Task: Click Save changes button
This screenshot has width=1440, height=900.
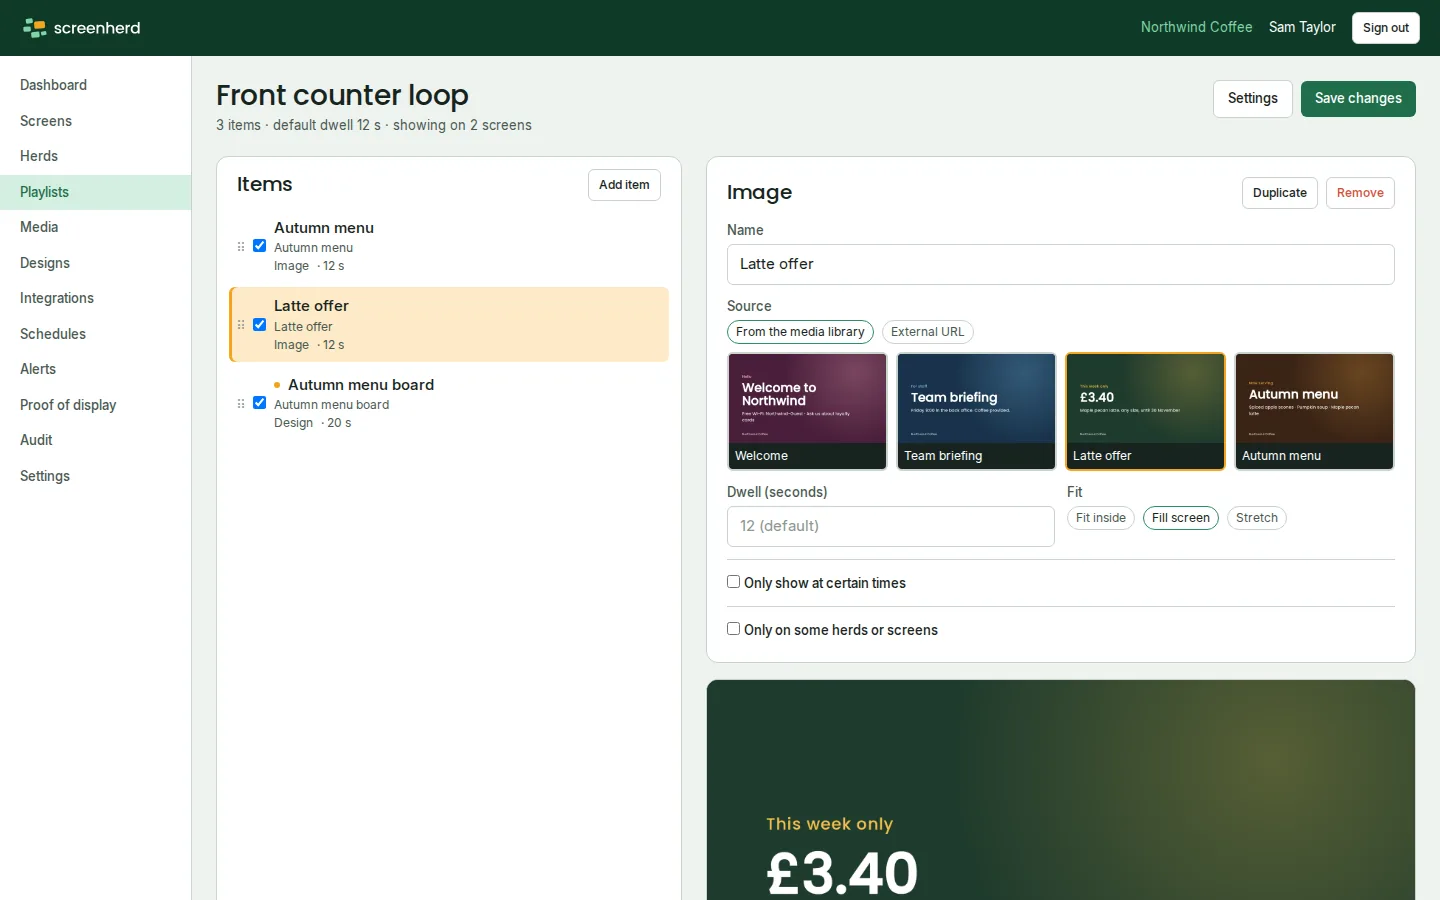Action: [x=1358, y=99]
